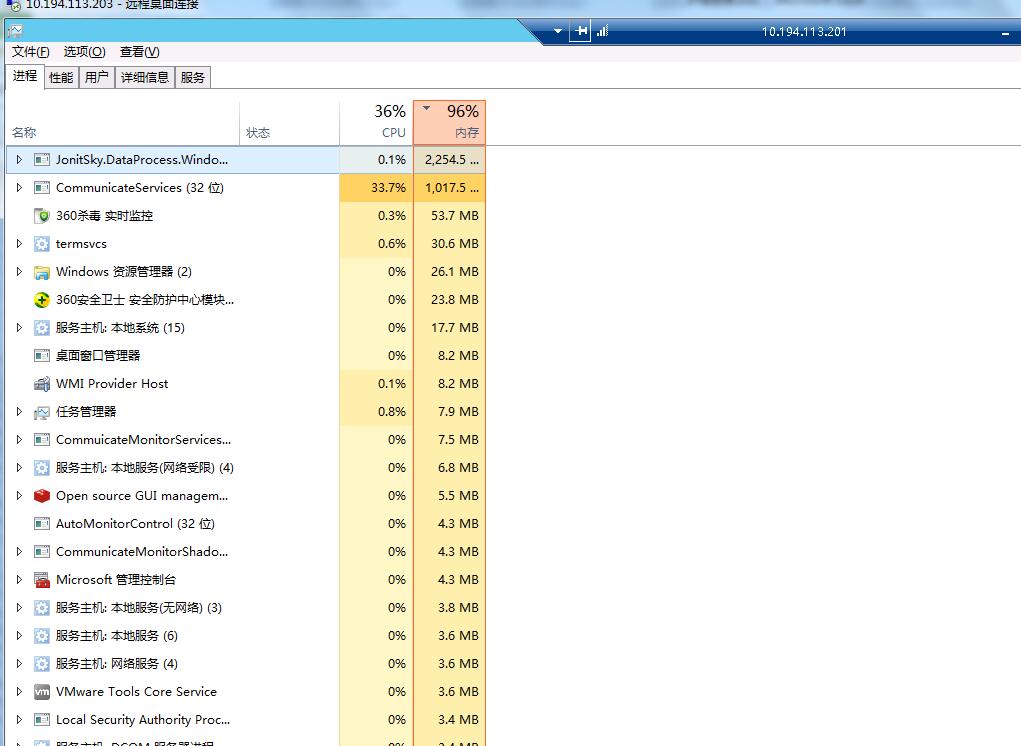Click the Windows 资源管理器 folder icon
Screen dimensions: 1021x746
click(x=42, y=271)
